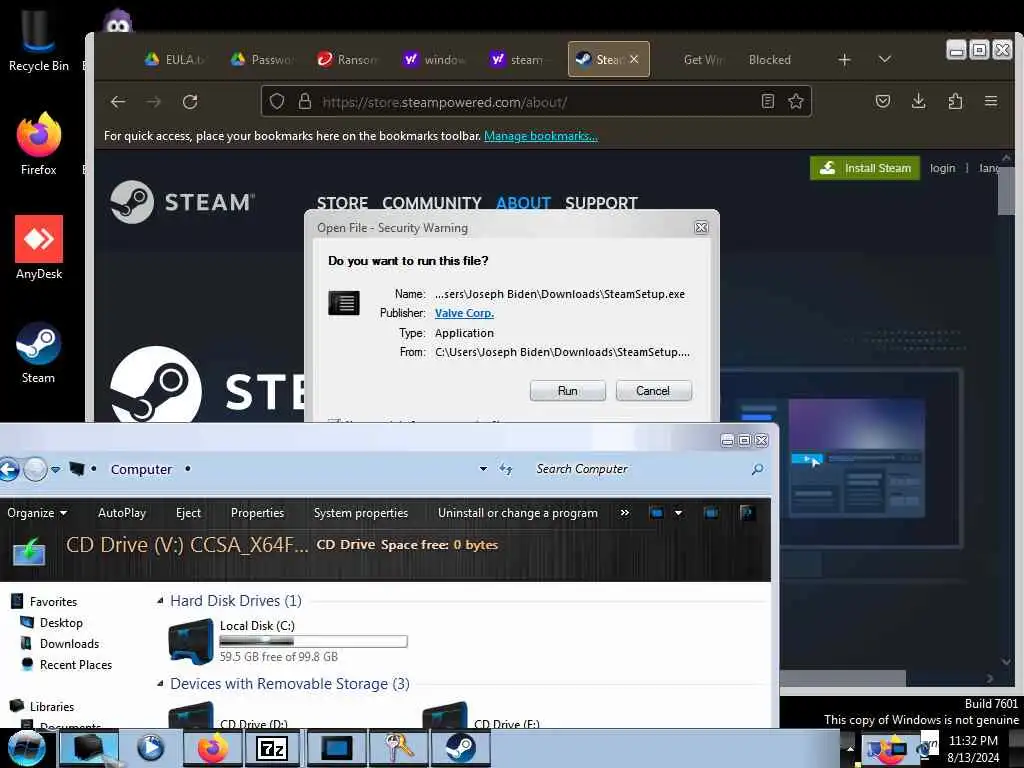
Task: Open the Explorer help question-mark icon
Action: pyautogui.click(x=747, y=513)
